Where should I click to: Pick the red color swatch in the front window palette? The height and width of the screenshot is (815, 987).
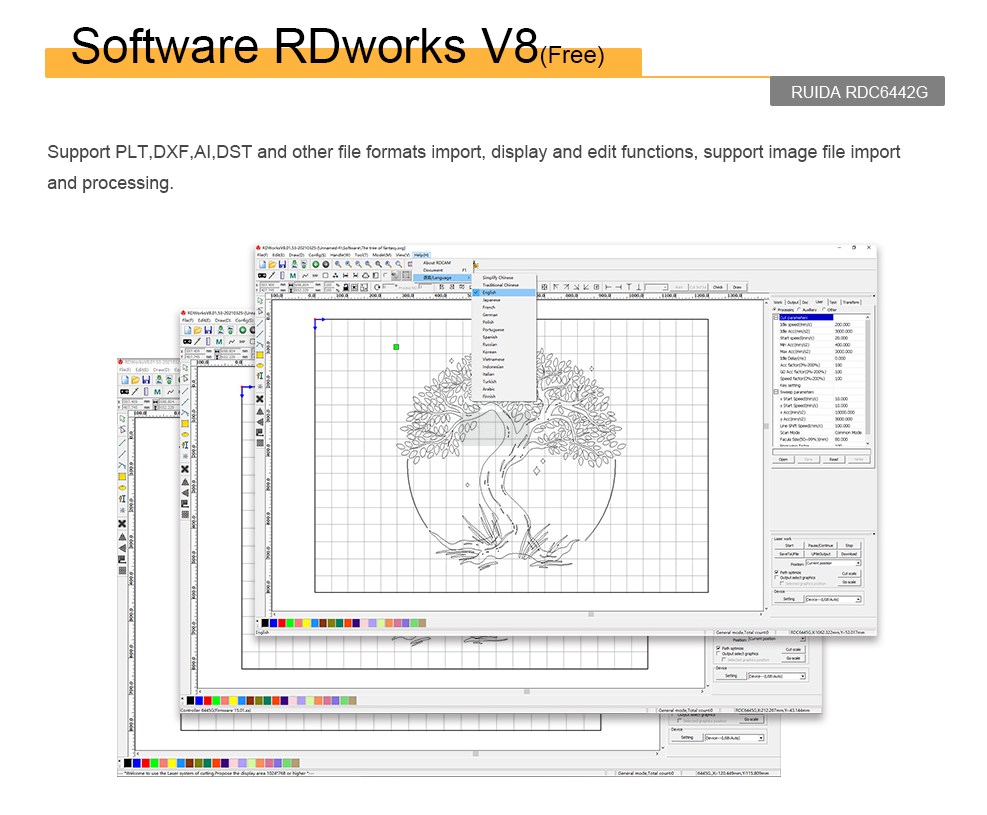[281, 623]
